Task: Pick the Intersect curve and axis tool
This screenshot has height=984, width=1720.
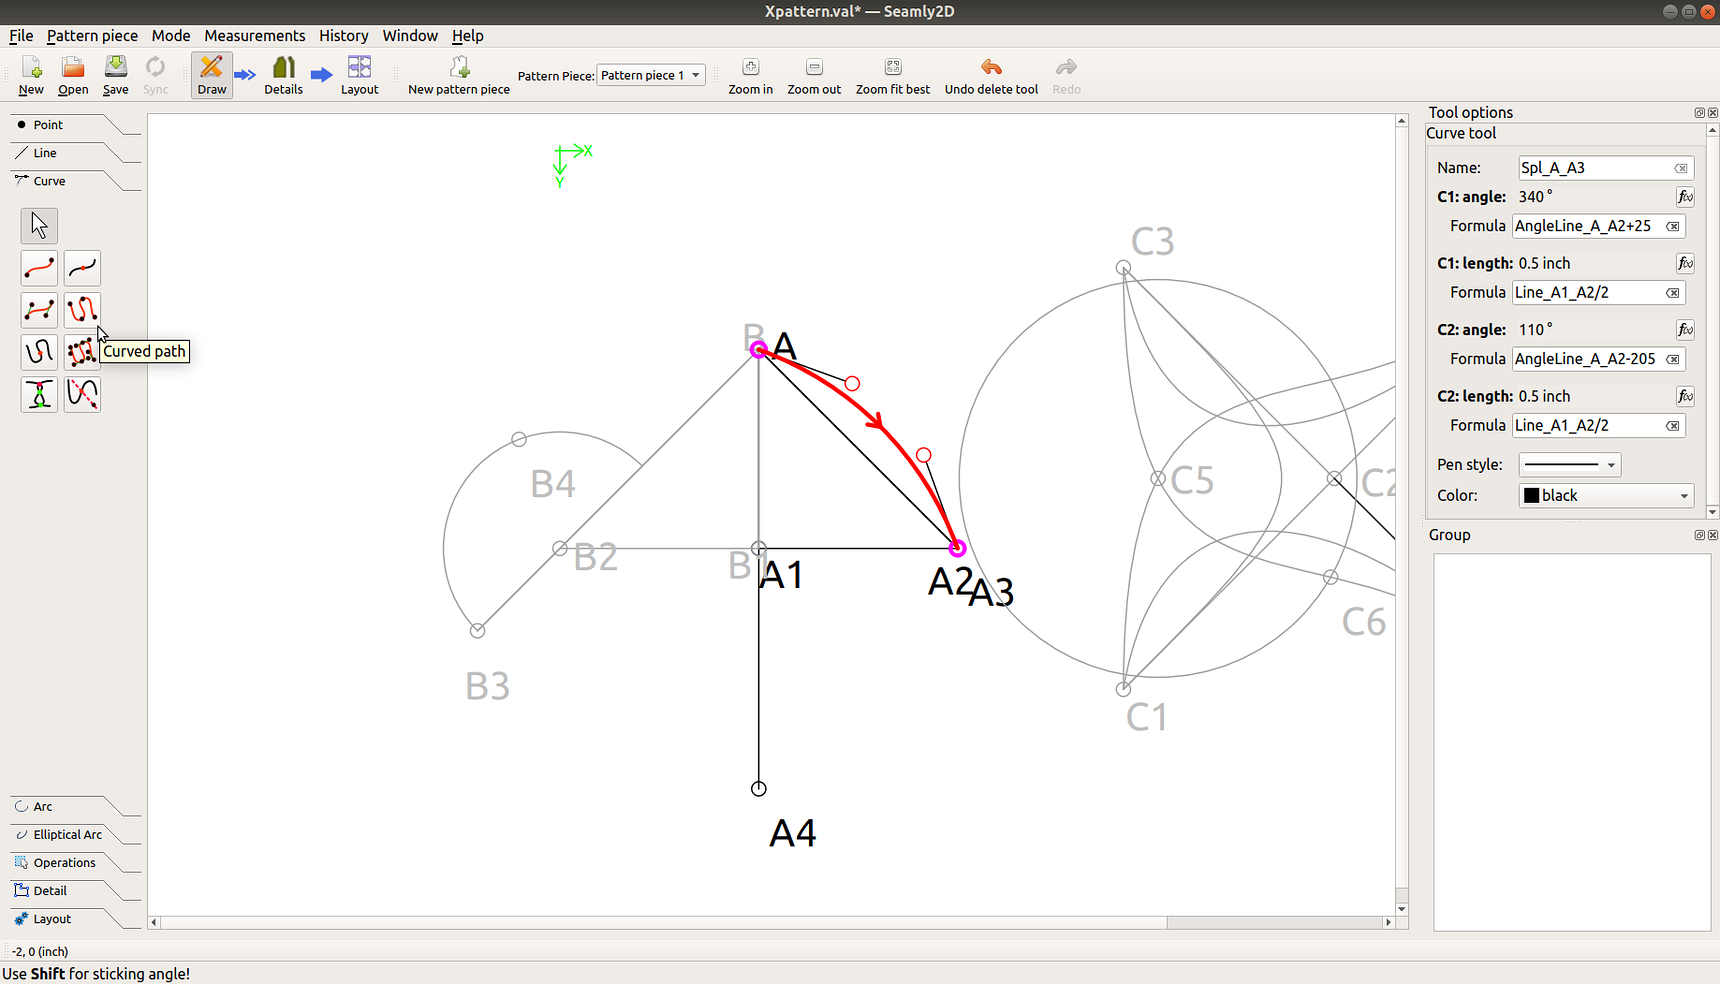Action: [82, 394]
